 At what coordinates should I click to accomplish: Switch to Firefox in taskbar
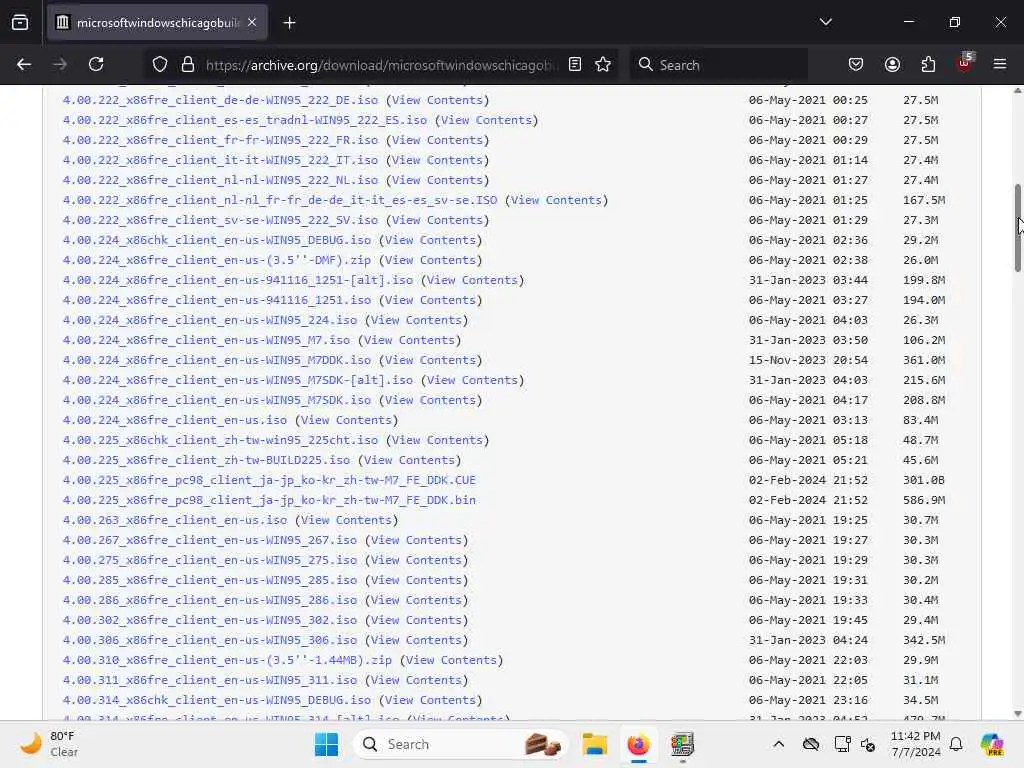(x=638, y=744)
